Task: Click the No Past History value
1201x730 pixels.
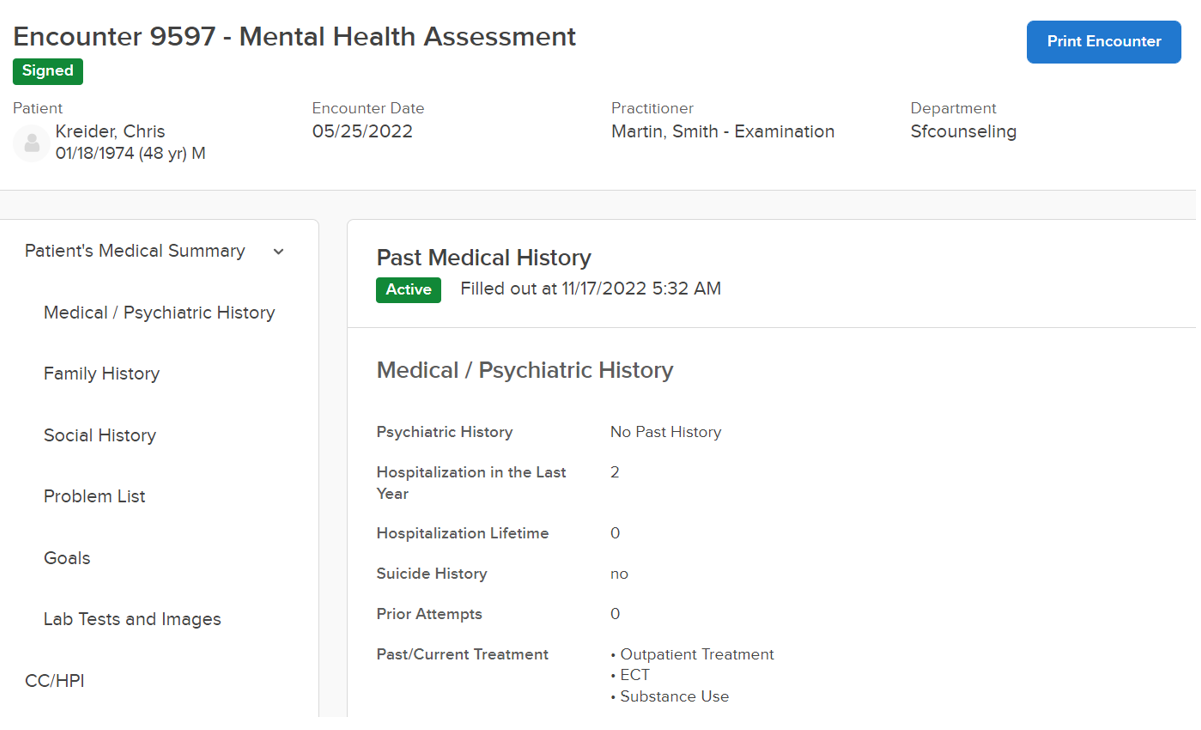Action: coord(666,432)
